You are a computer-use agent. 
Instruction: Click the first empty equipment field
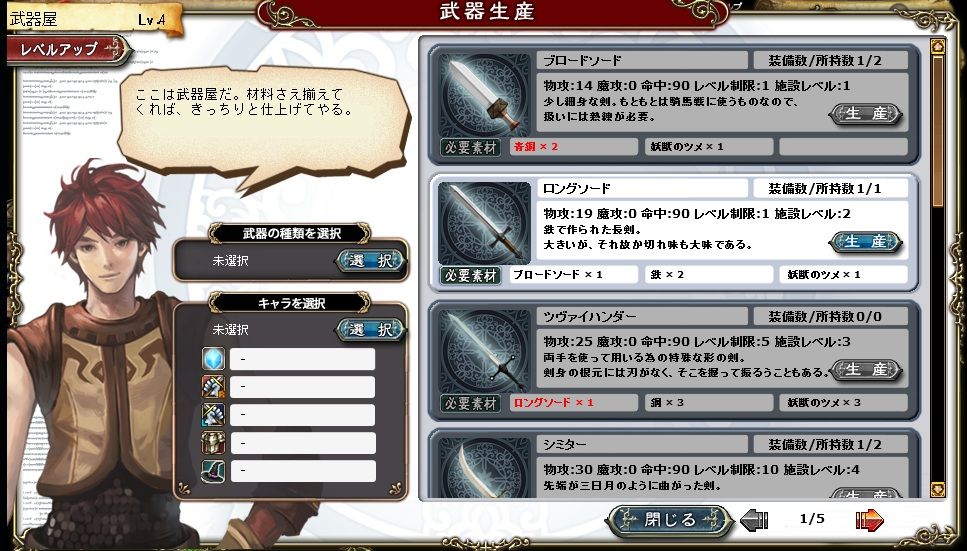click(302, 359)
